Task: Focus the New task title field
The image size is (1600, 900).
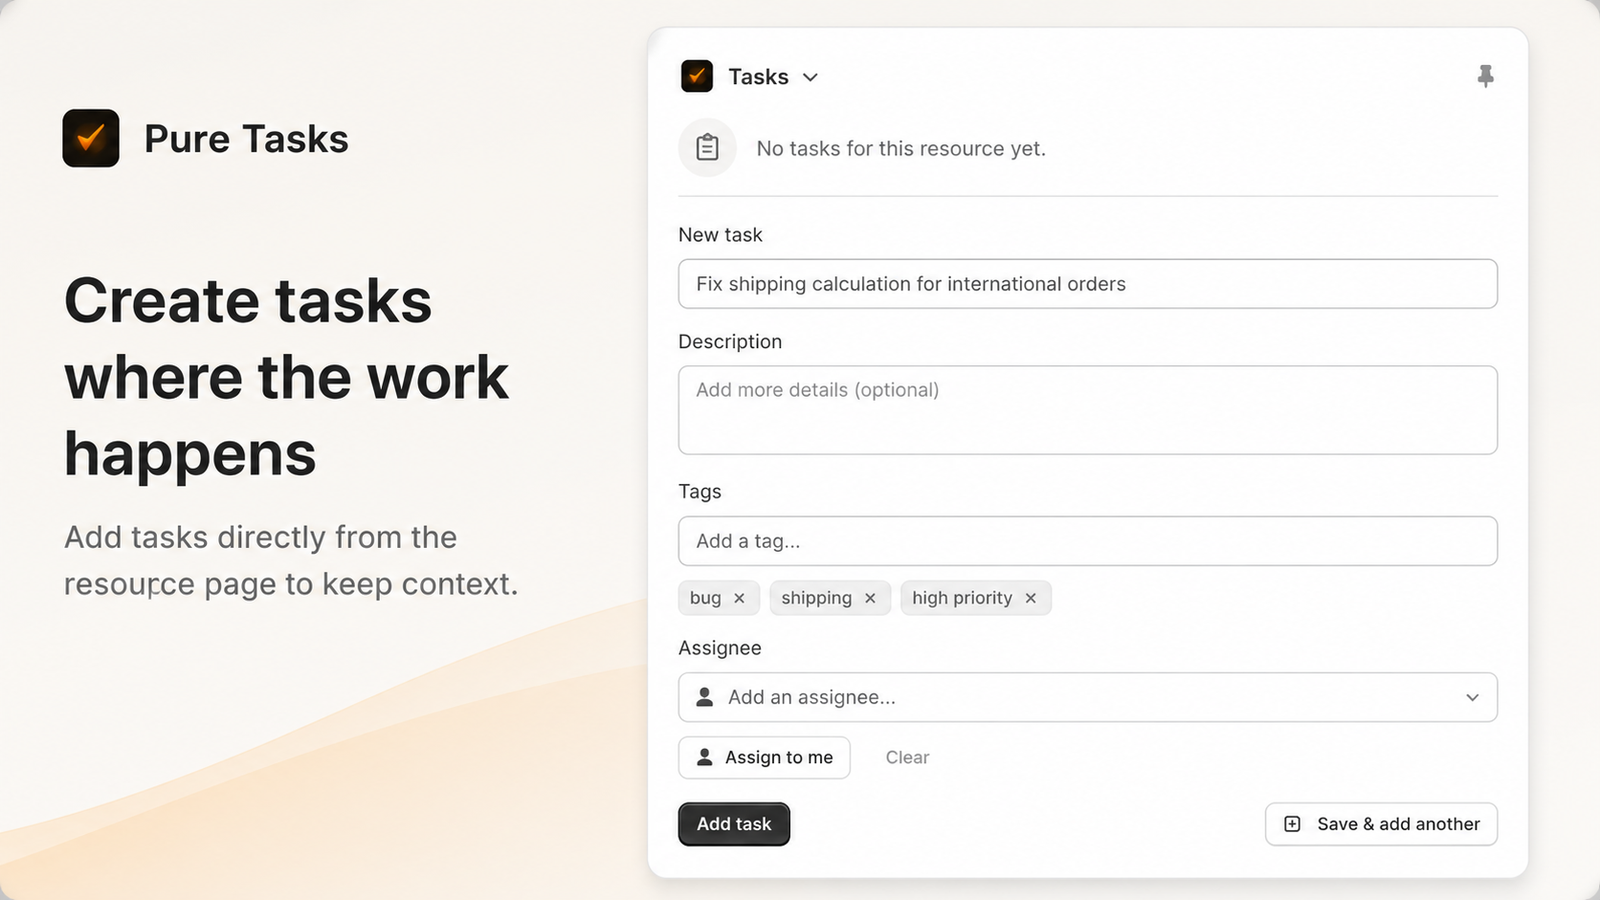Action: click(x=1088, y=284)
